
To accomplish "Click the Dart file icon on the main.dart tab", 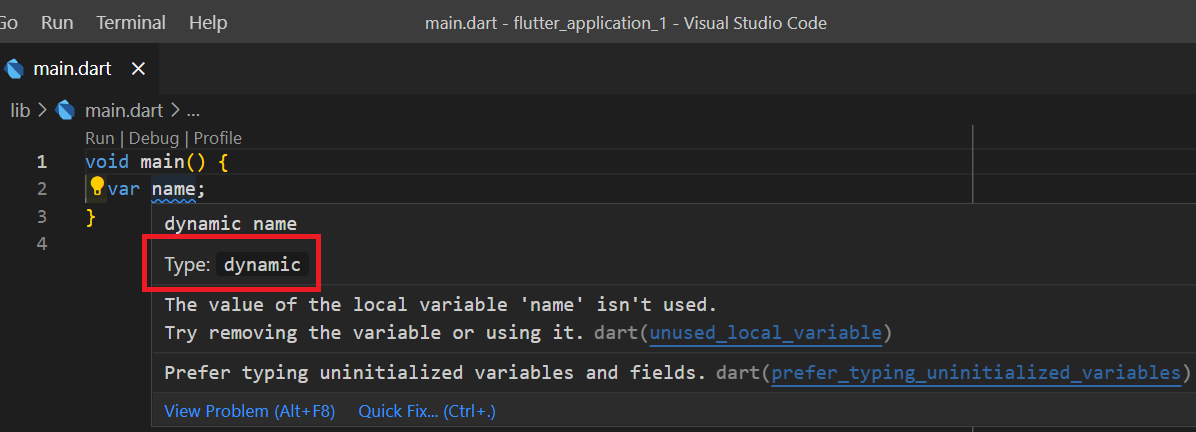I will (x=13, y=69).
